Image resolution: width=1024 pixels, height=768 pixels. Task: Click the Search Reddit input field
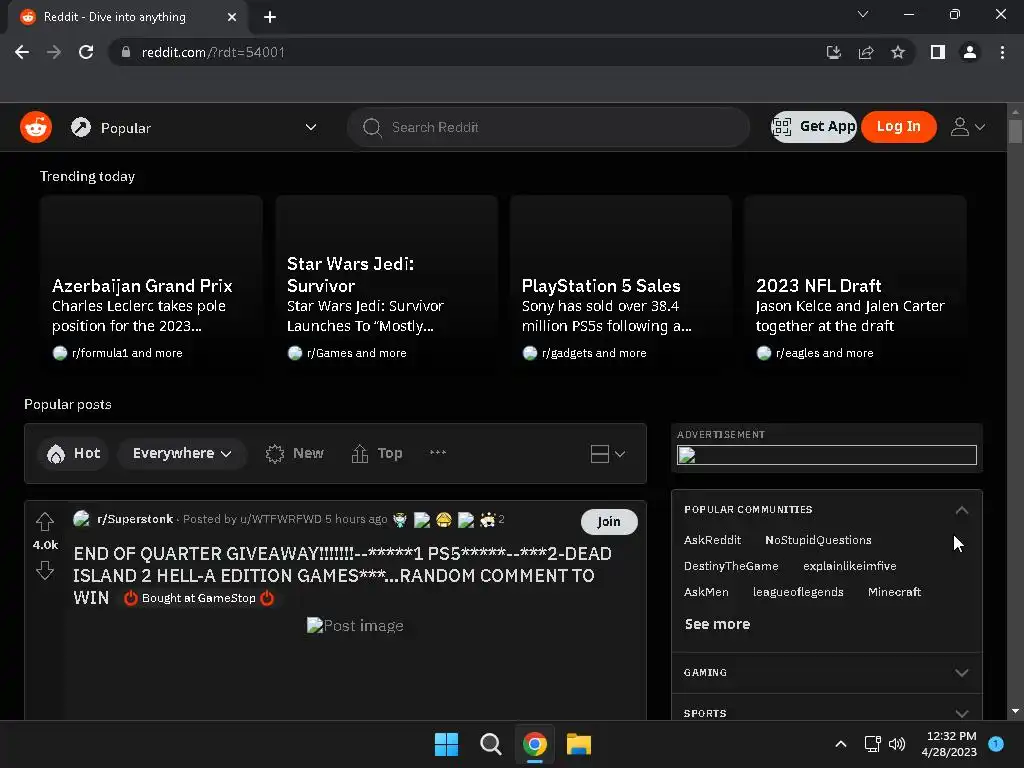[549, 127]
